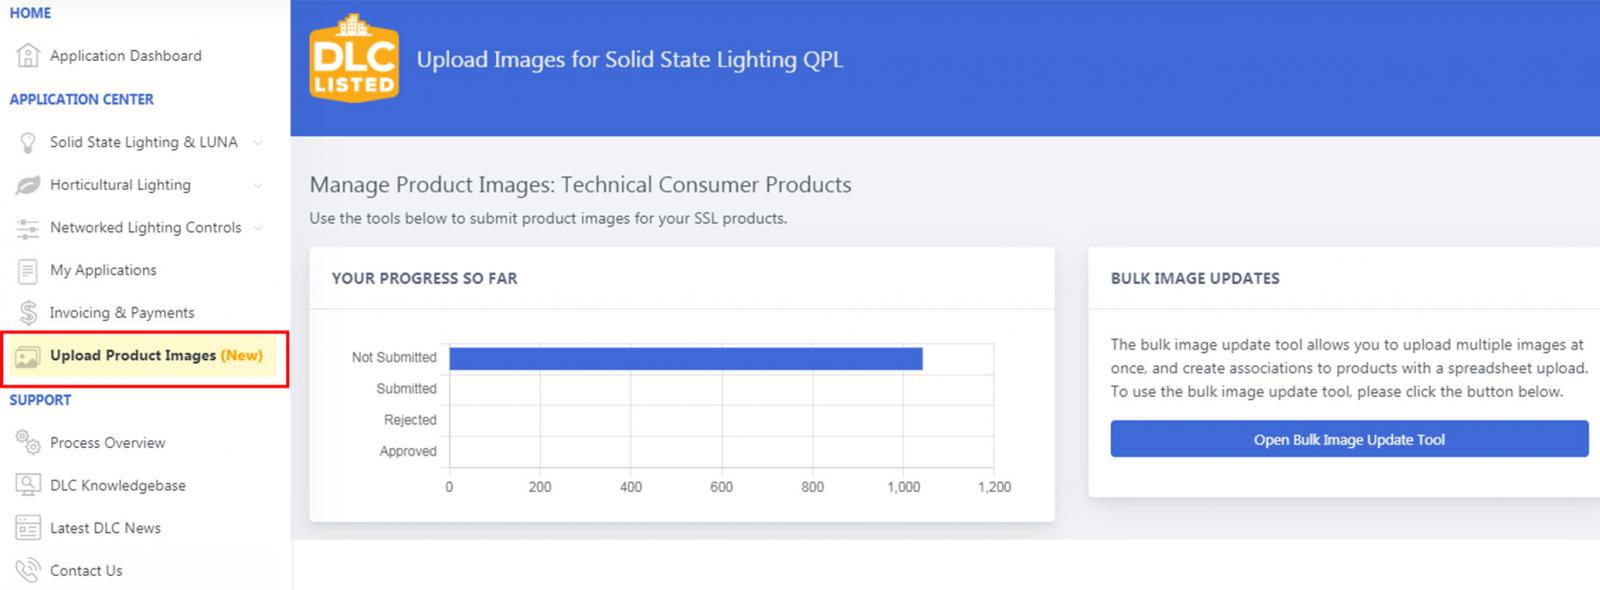The width and height of the screenshot is (1600, 590).
Task: Click the My Applications document icon
Action: (x=28, y=271)
